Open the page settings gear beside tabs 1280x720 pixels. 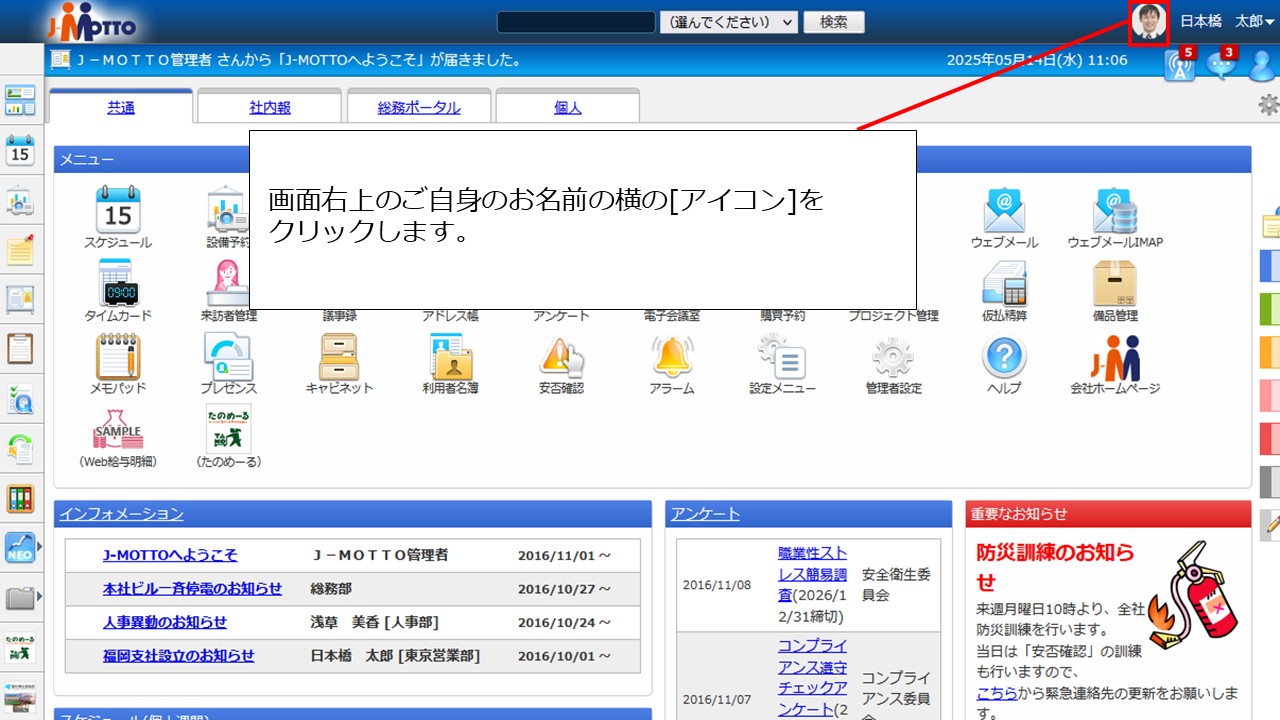1268,104
